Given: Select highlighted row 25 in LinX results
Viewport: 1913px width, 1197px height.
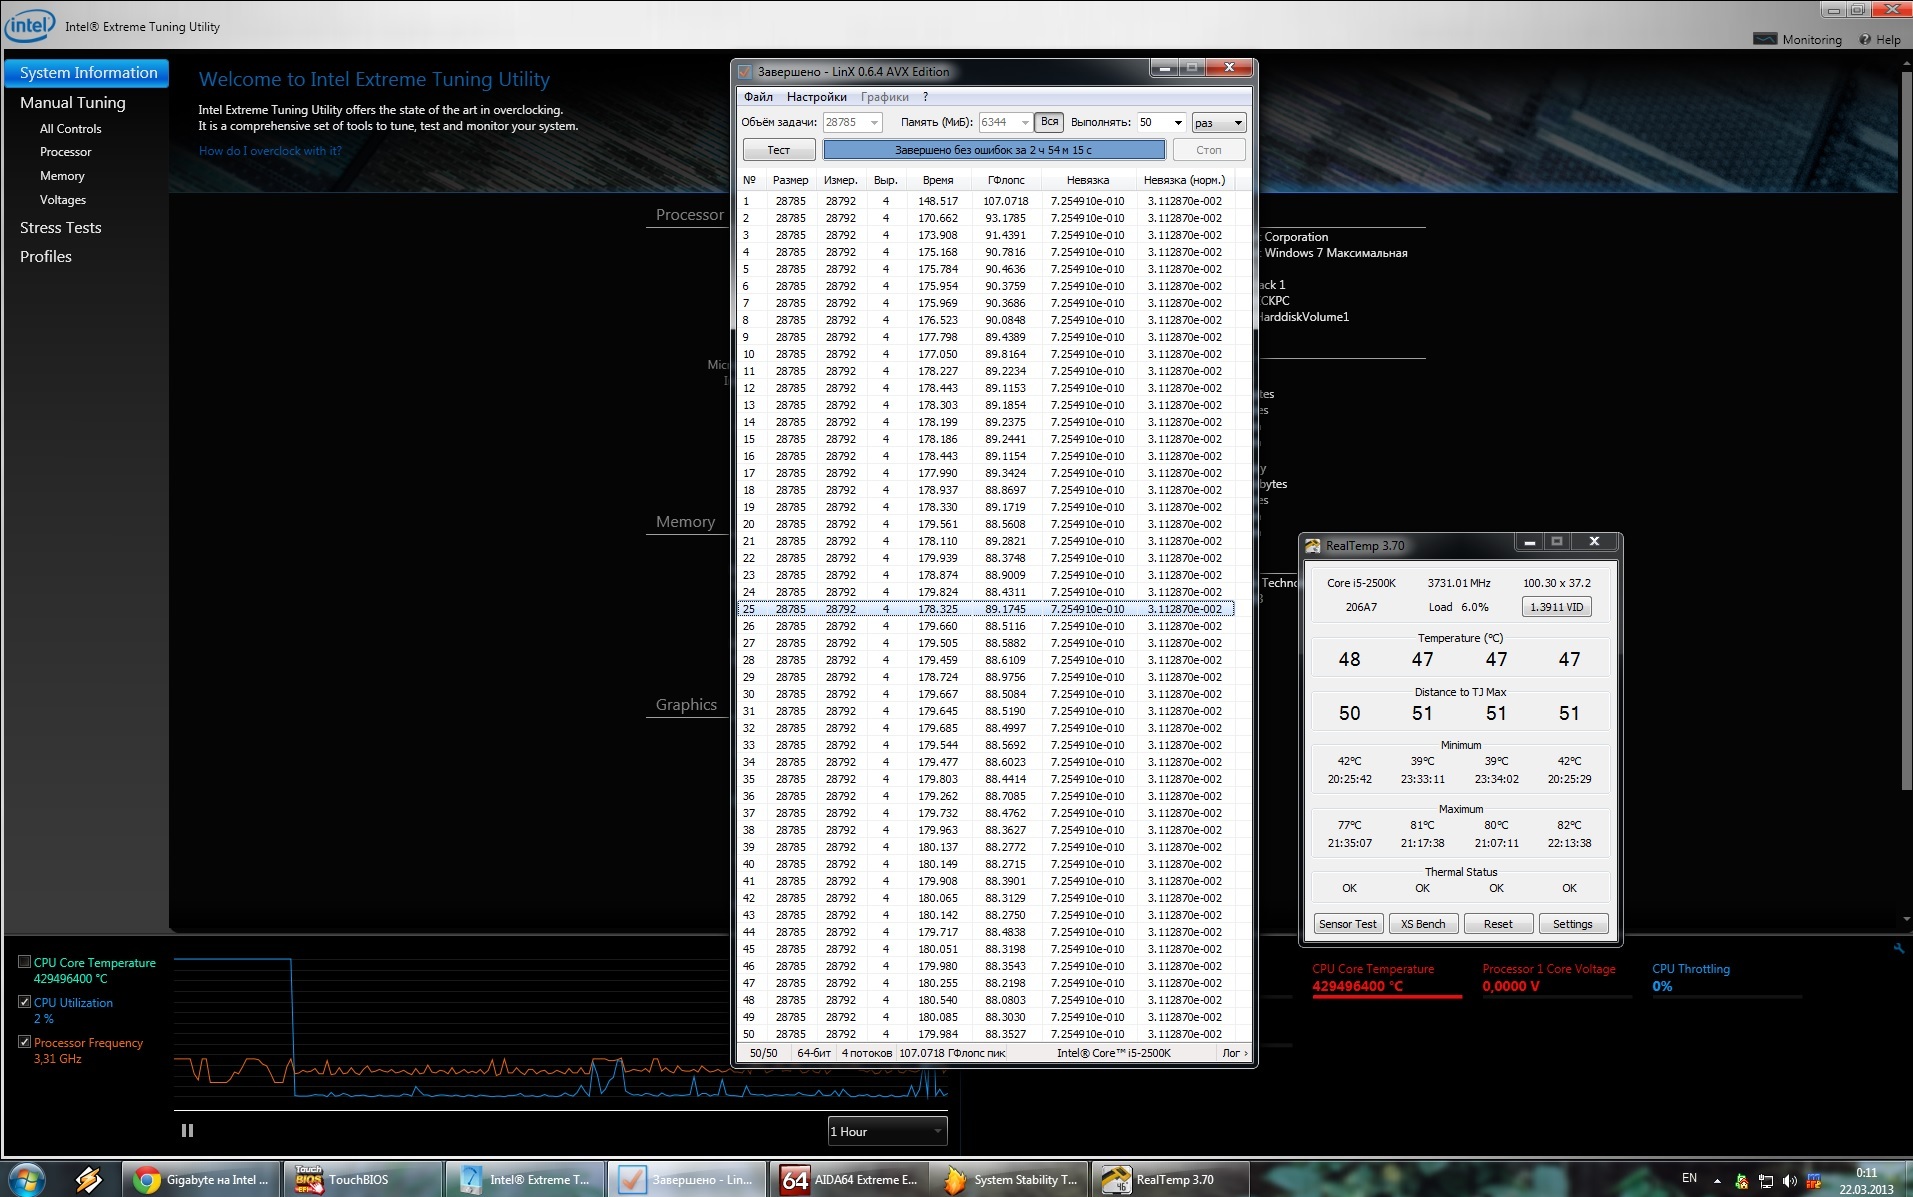Looking at the screenshot, I should (986, 609).
